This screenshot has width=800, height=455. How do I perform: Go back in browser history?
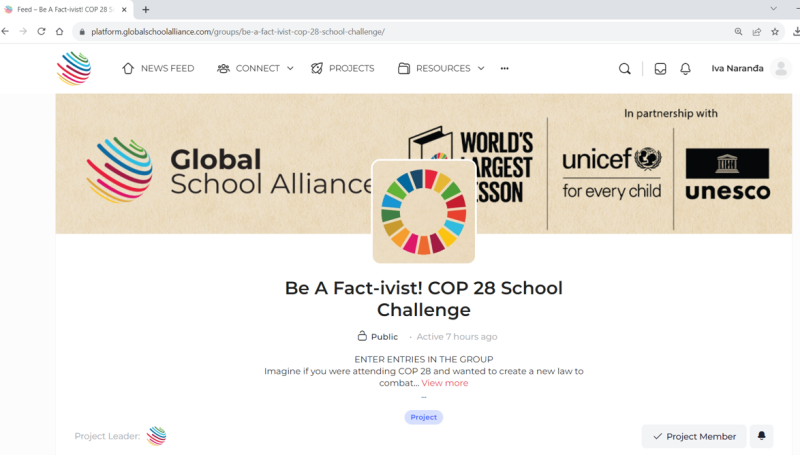click(6, 32)
